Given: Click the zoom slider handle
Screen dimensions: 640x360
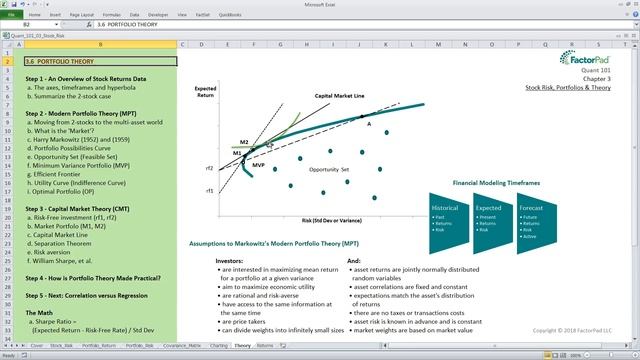Looking at the screenshot, I should (611, 356).
